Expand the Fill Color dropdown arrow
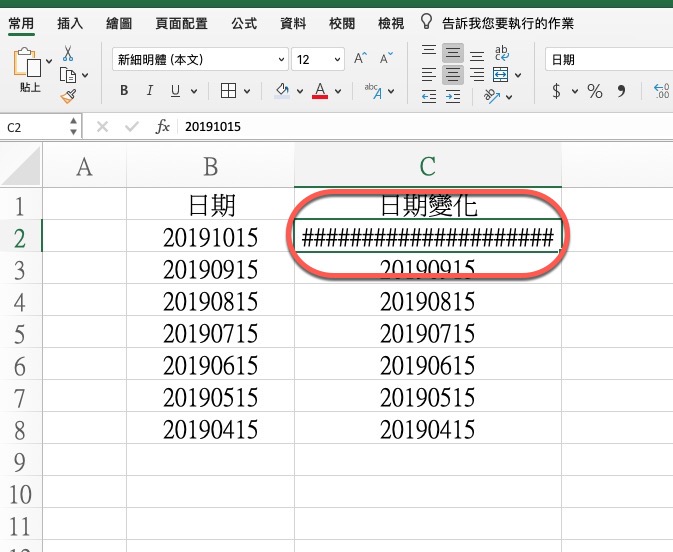Image resolution: width=673 pixels, height=552 pixels. coord(300,91)
